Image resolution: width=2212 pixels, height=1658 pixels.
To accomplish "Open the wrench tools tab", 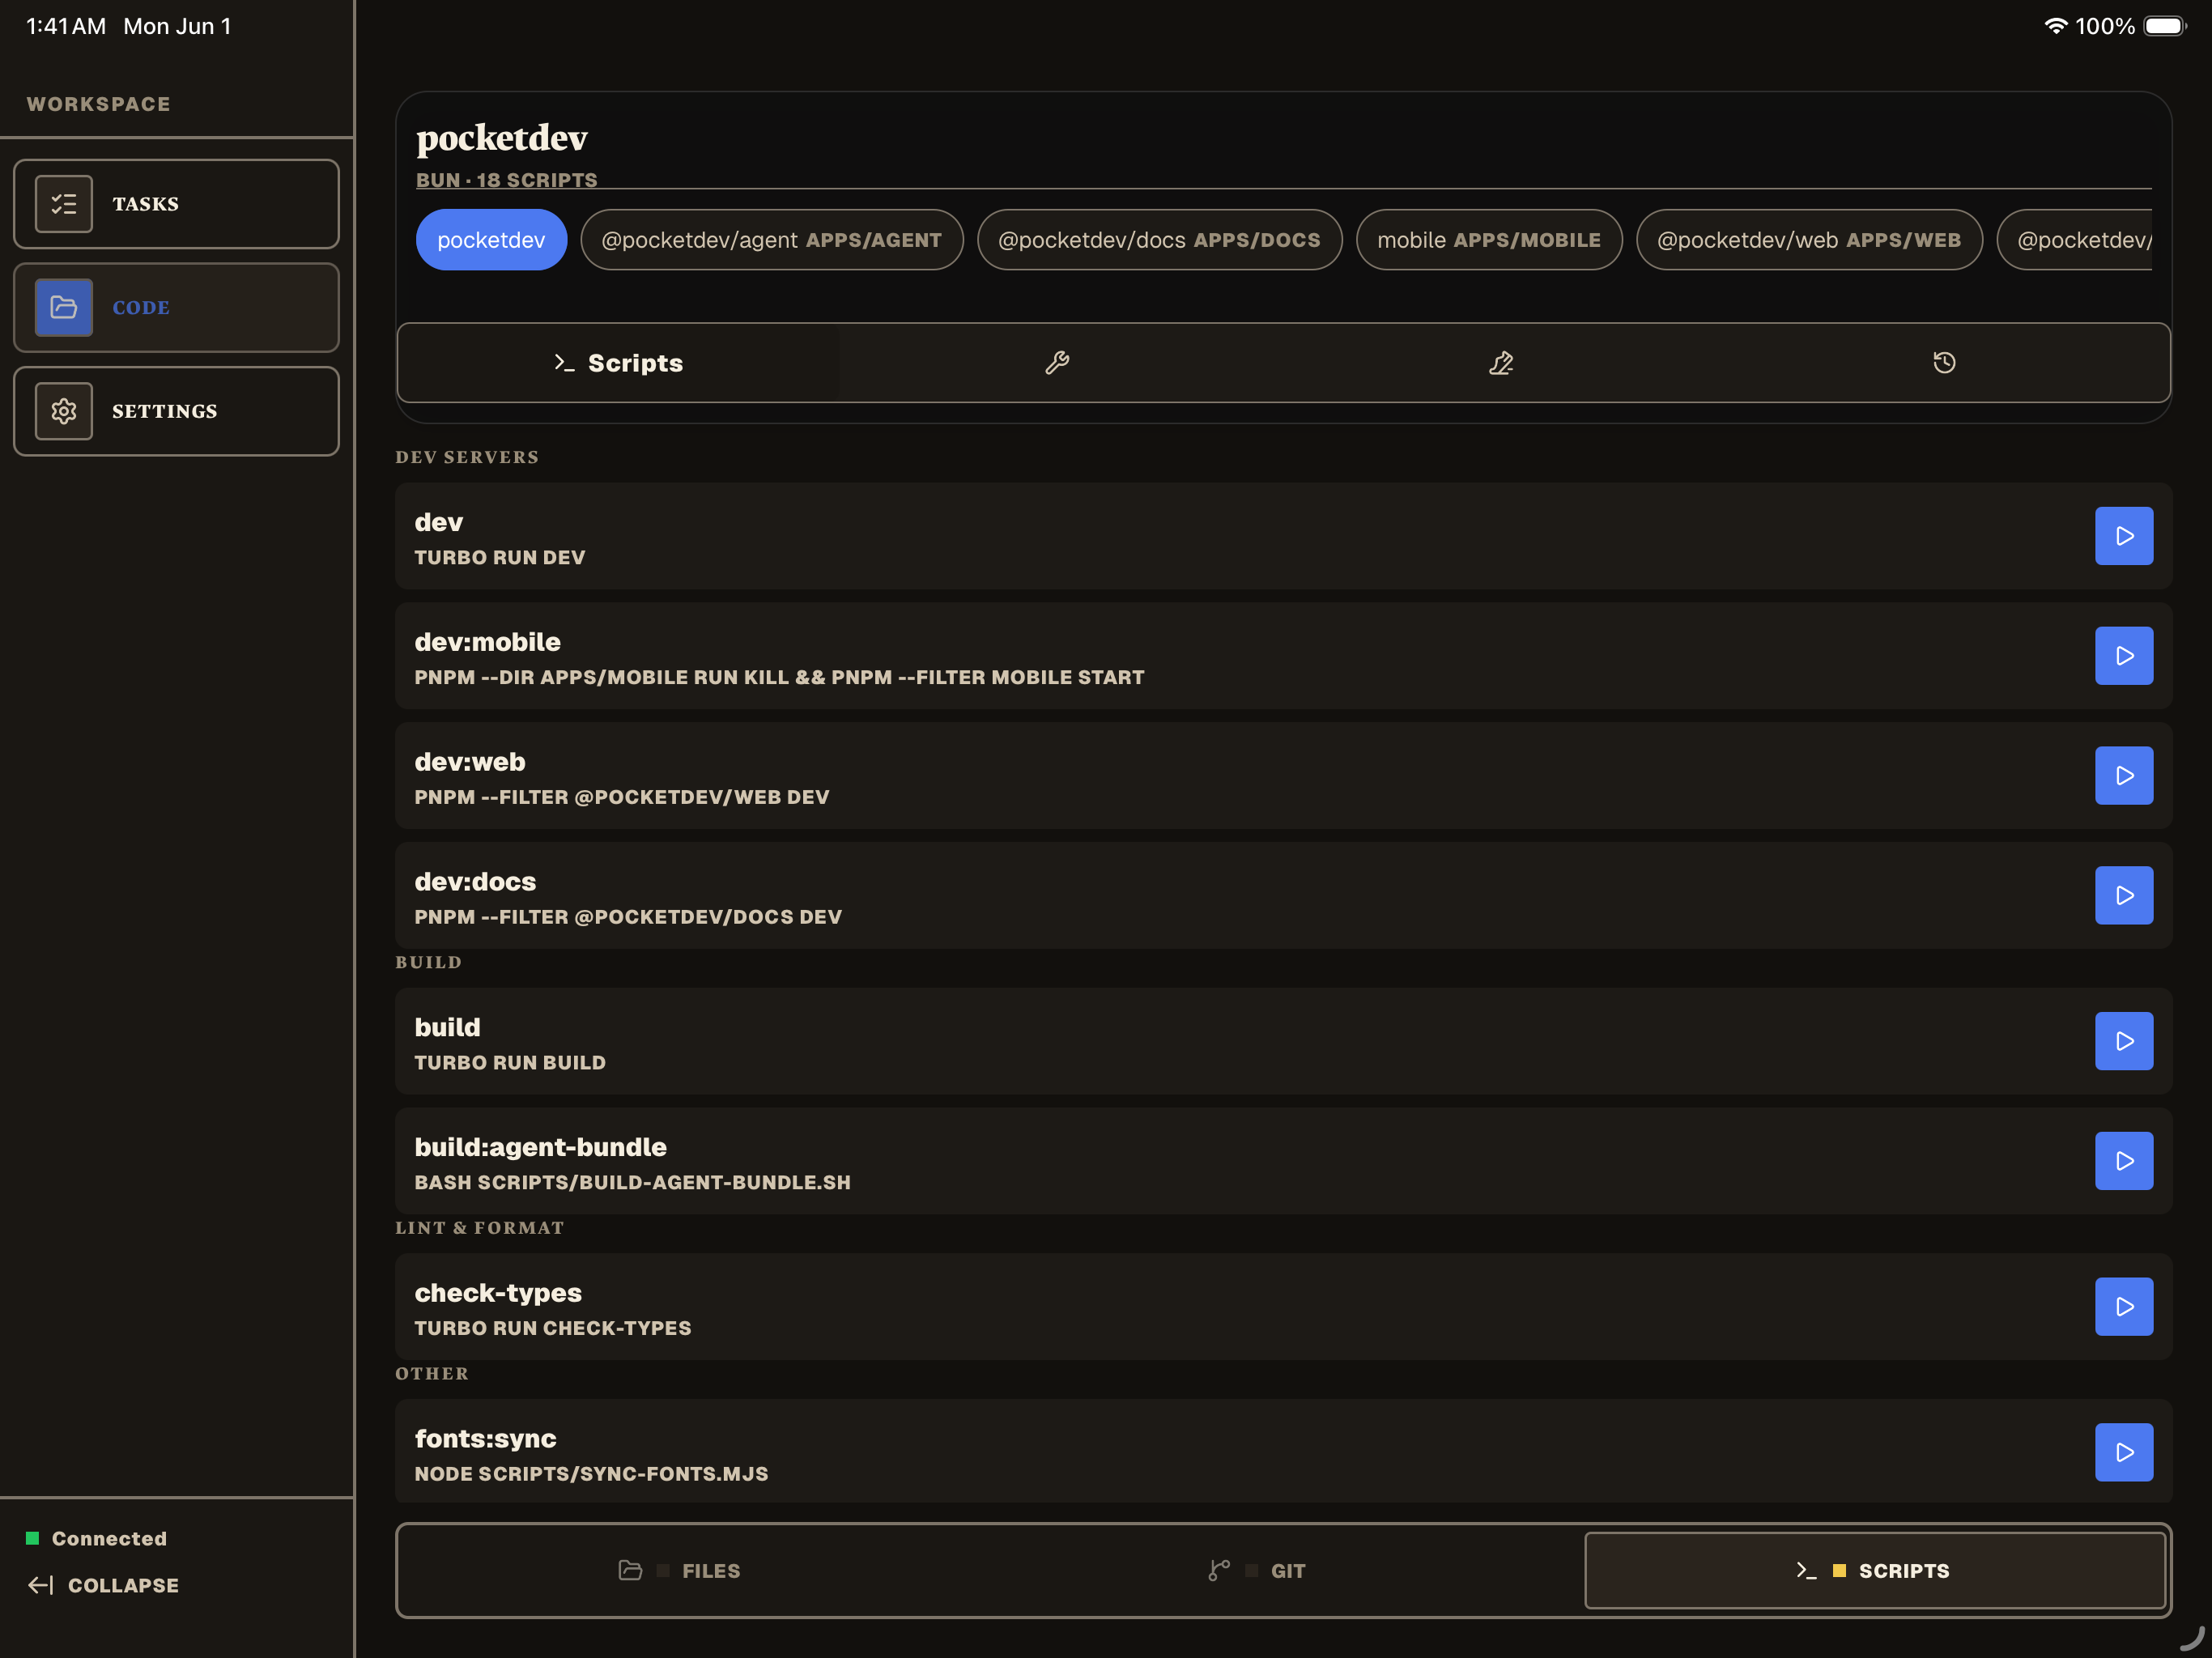I will [x=1058, y=363].
